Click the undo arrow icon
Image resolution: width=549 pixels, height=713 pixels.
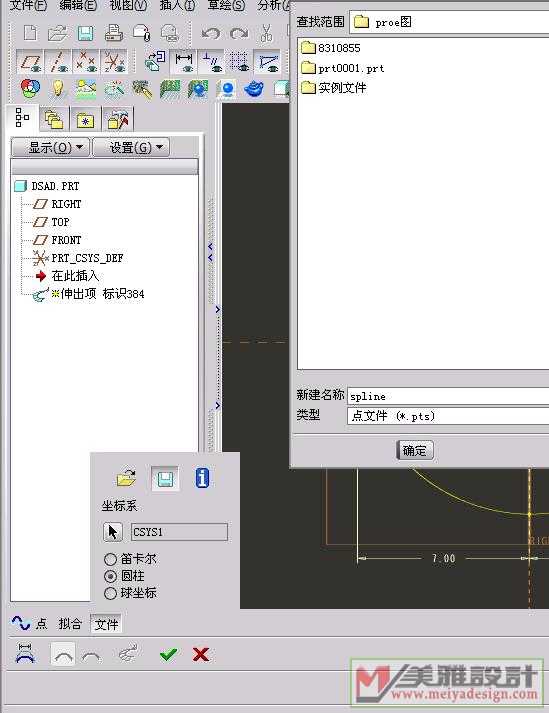211,33
